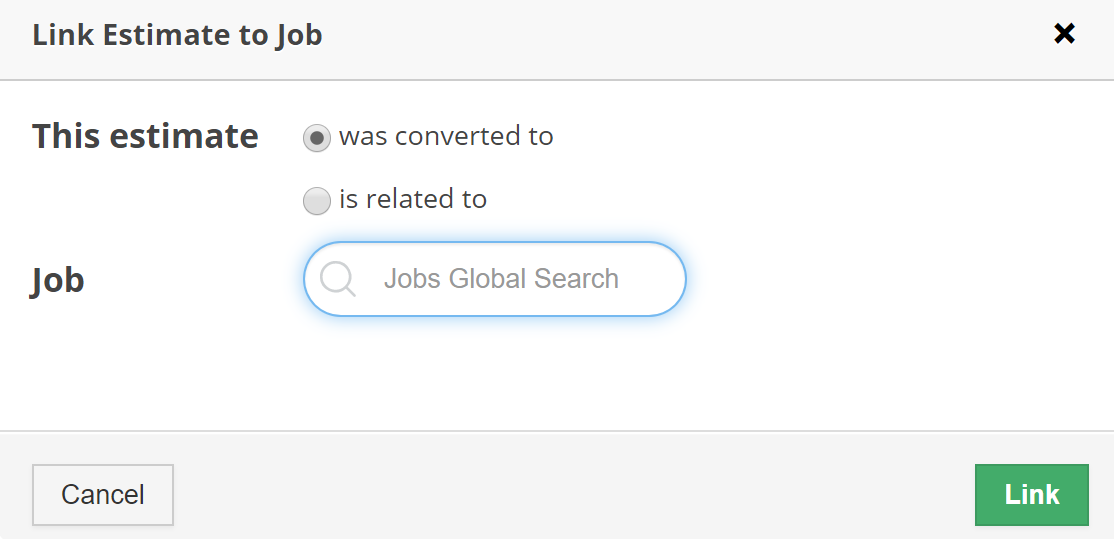Click the magnifying glass search icon

click(337, 279)
